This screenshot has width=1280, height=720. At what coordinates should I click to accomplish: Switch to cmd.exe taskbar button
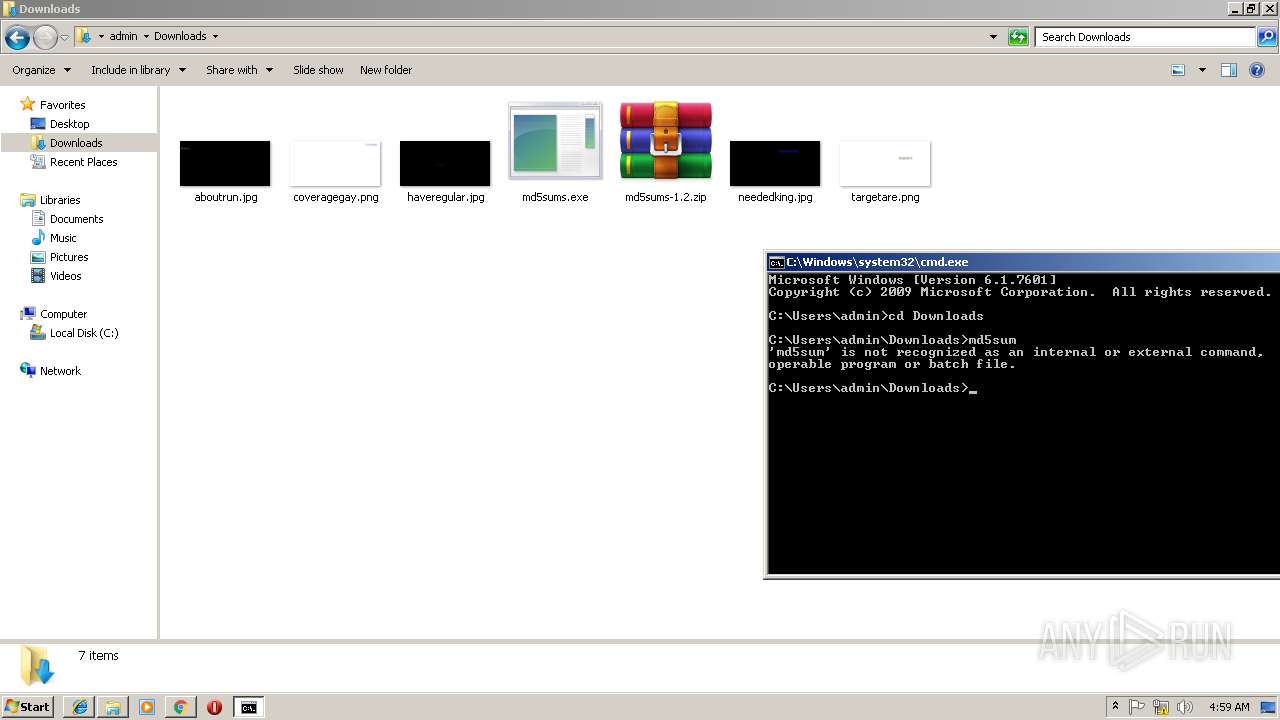(248, 707)
